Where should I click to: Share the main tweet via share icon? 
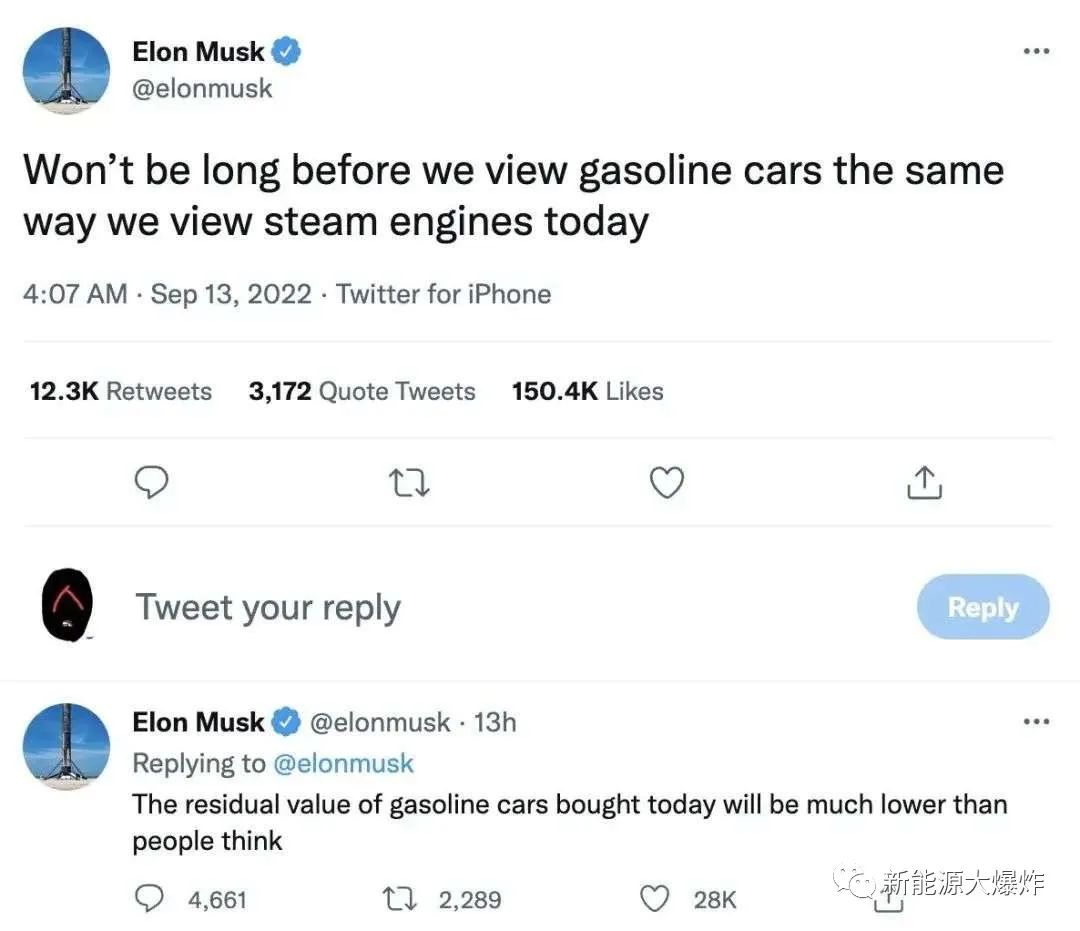point(924,483)
